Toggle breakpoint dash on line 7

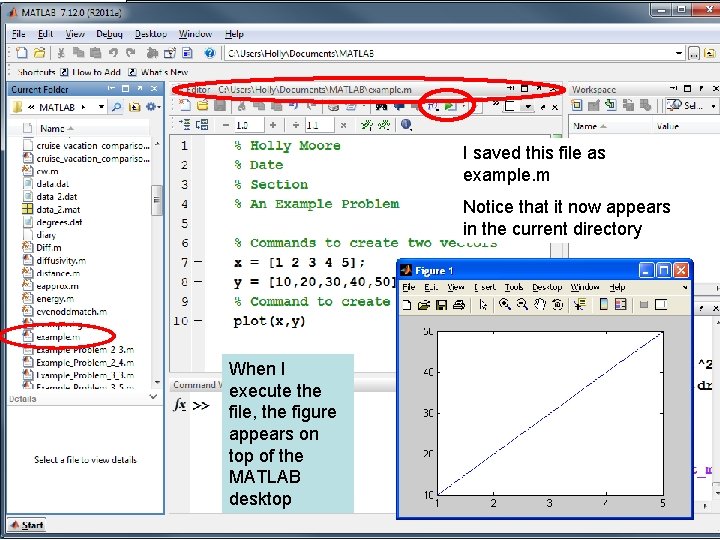[198, 262]
